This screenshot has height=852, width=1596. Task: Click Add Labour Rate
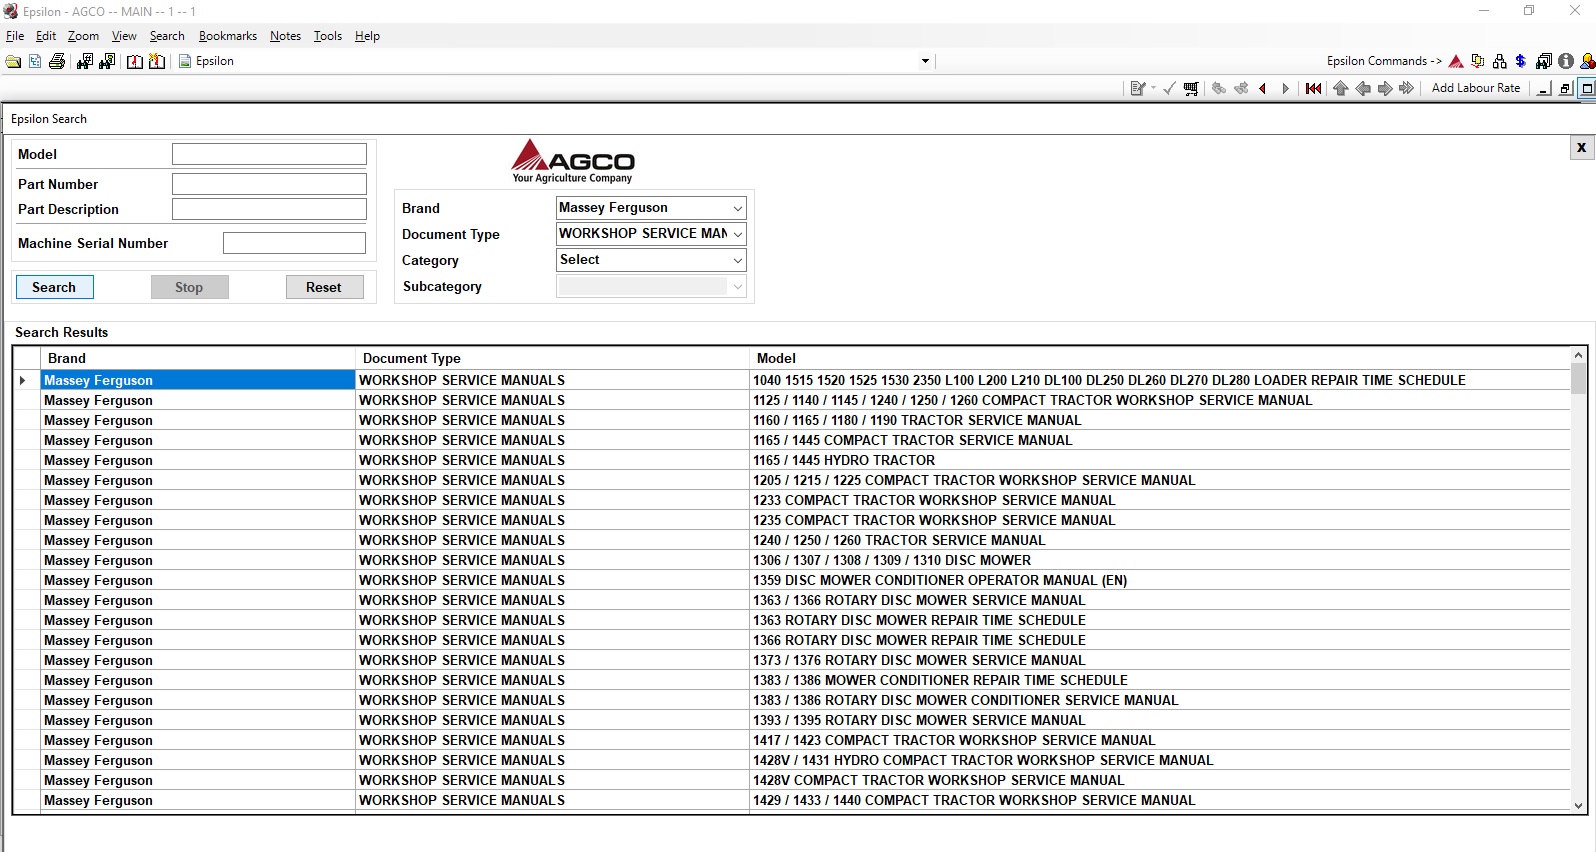(1476, 88)
